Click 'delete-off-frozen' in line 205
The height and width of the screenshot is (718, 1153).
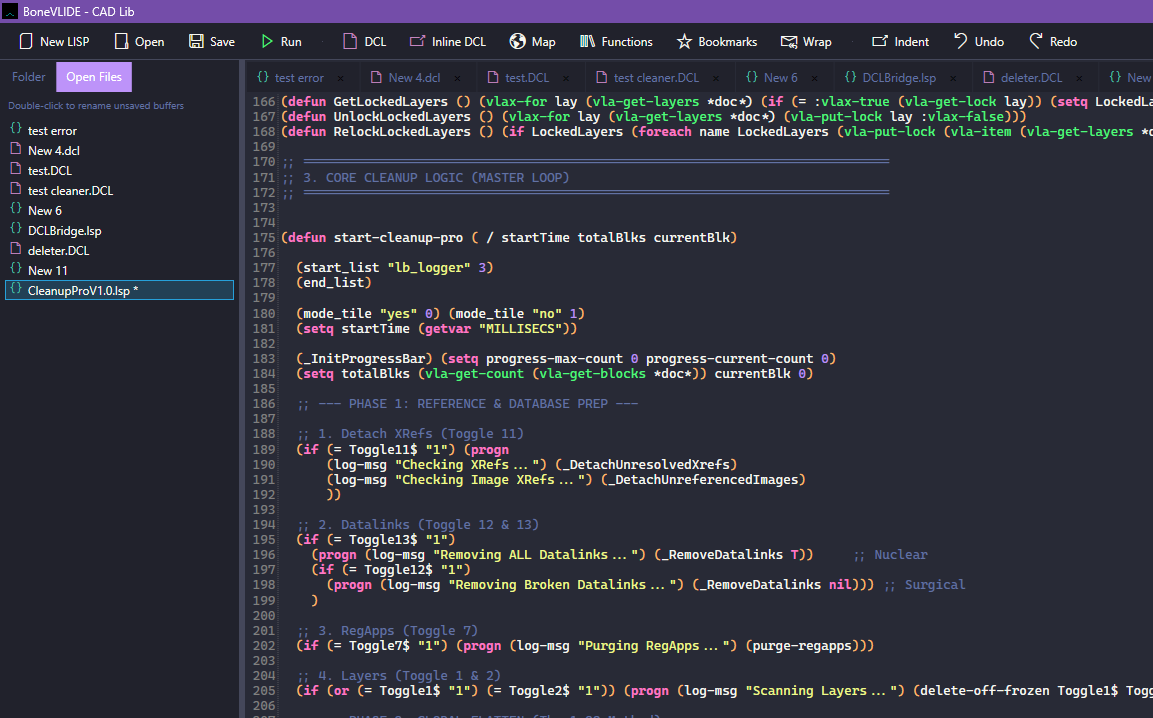point(985,691)
